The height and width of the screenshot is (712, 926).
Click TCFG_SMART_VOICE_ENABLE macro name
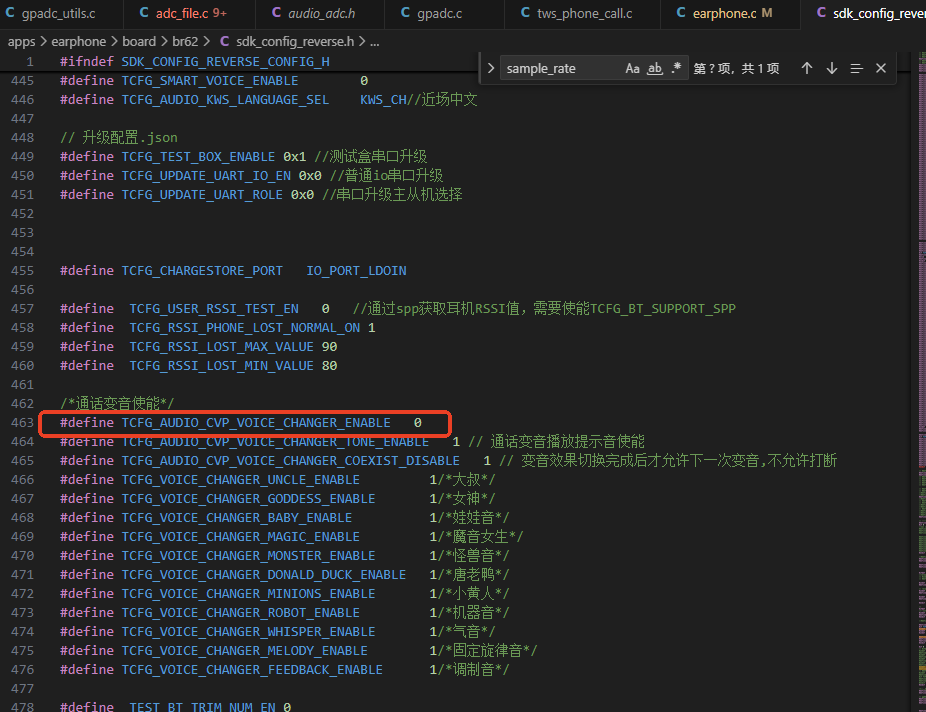coord(210,80)
